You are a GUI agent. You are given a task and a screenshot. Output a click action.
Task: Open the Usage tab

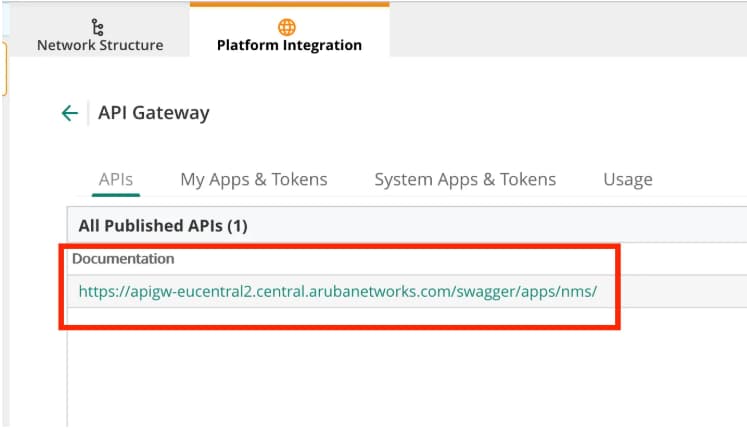click(628, 180)
